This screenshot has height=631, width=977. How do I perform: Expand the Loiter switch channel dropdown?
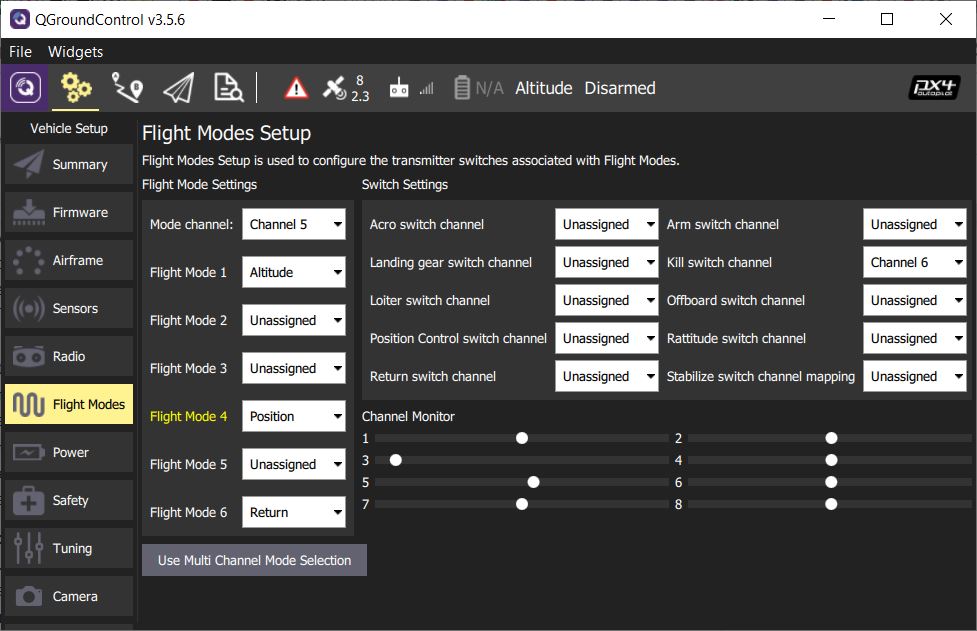pos(606,300)
